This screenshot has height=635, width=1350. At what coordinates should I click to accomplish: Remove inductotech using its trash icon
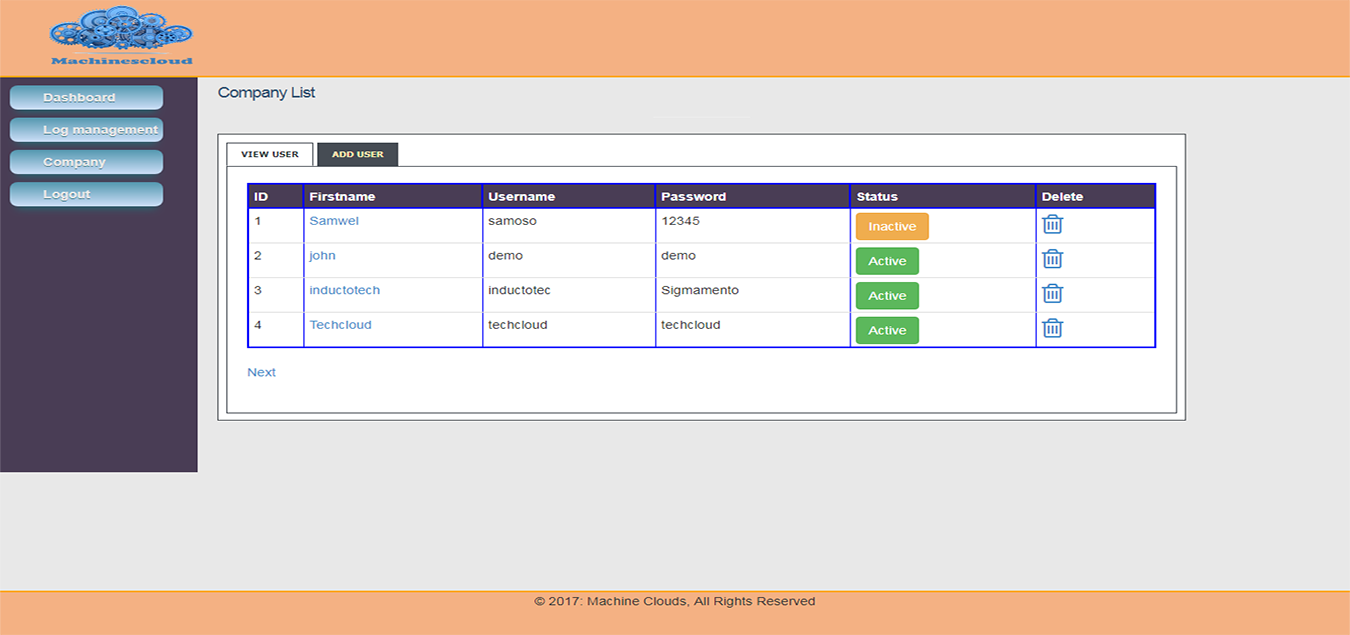1052,294
